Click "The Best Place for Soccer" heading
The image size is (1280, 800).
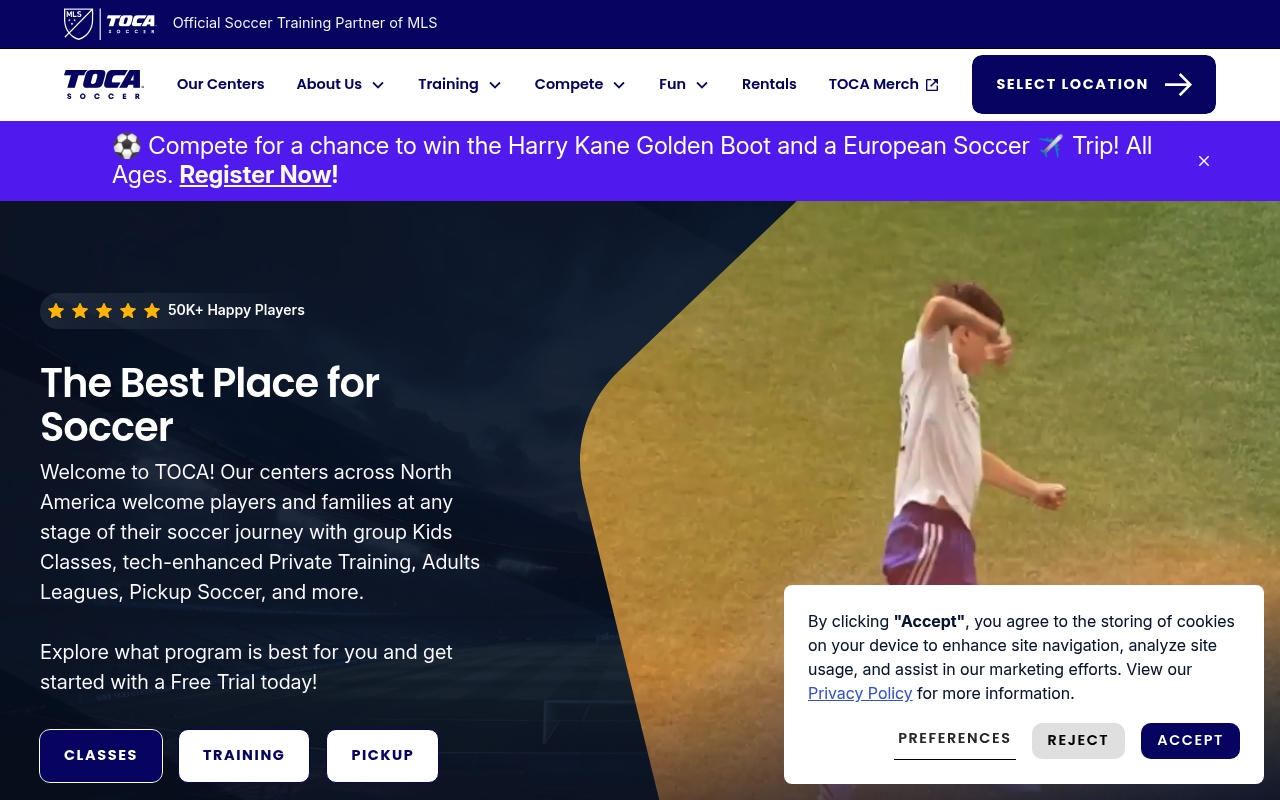[x=210, y=405]
